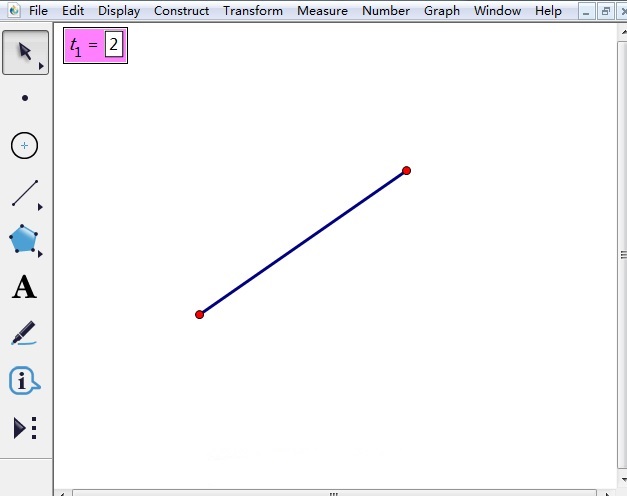Expand the Straightedge tool flyout triangle
Screen dimensions: 627x496
coord(40,207)
